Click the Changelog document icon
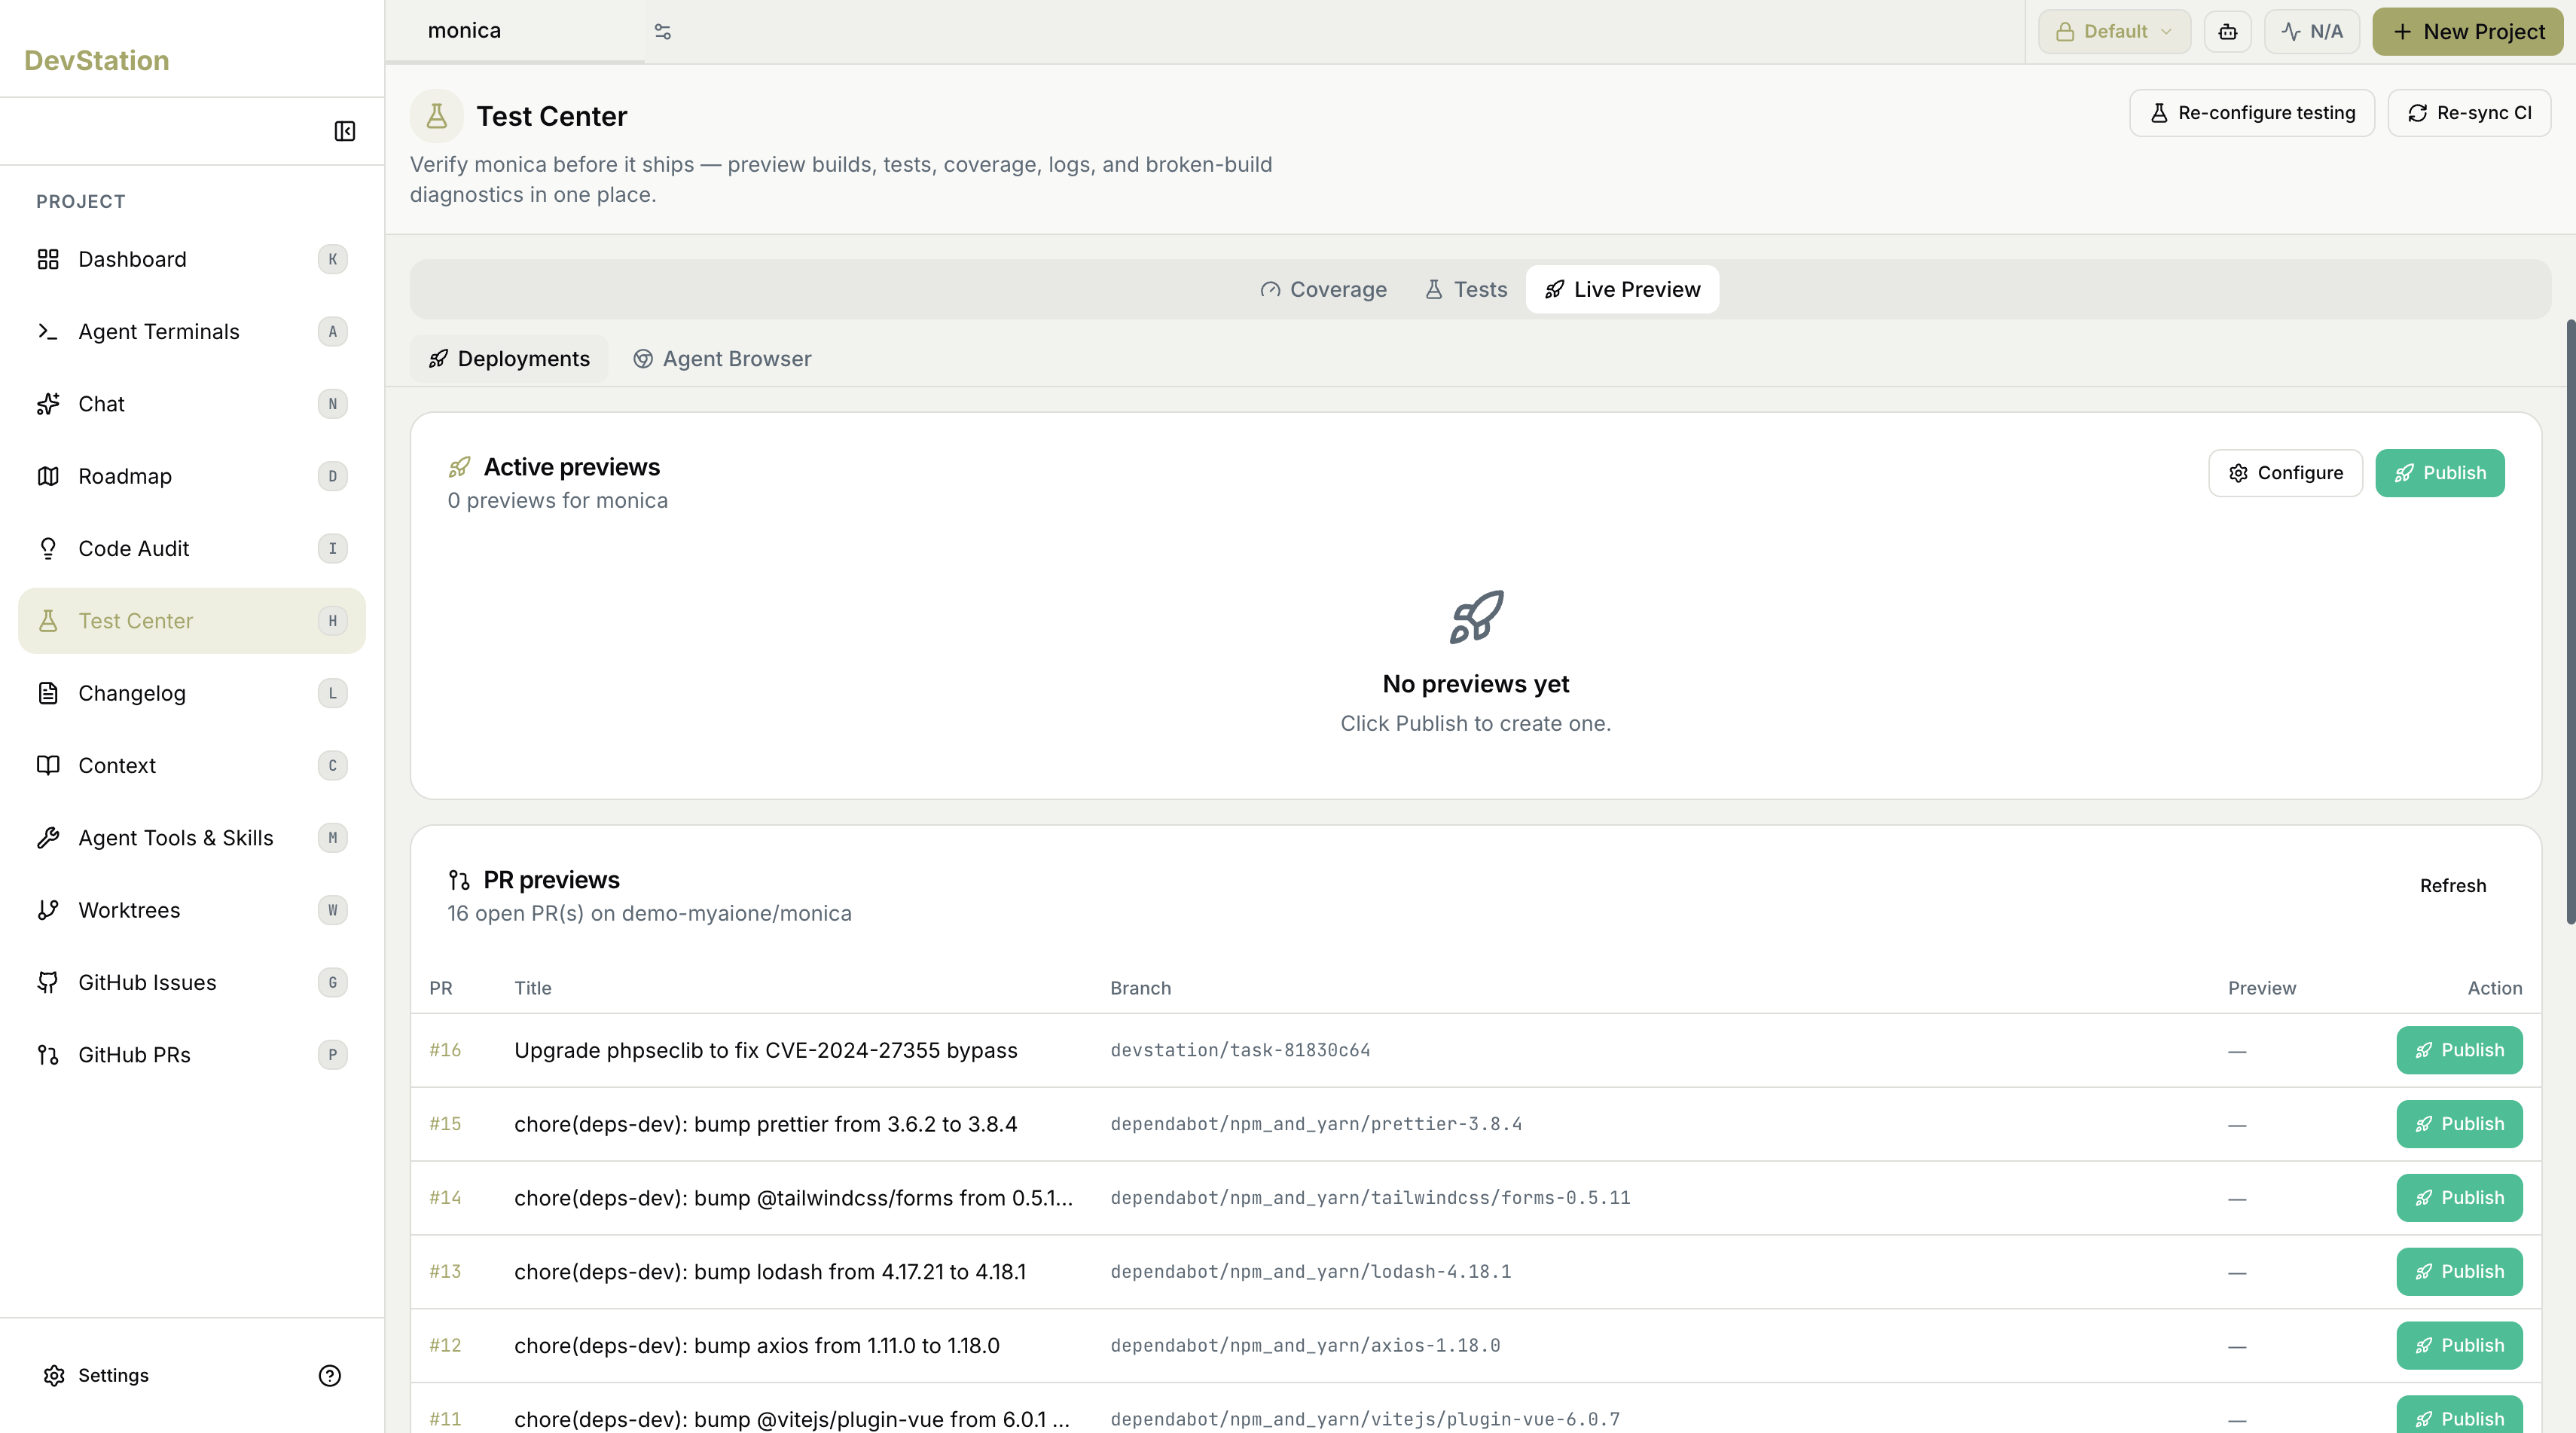This screenshot has width=2576, height=1433. [48, 693]
